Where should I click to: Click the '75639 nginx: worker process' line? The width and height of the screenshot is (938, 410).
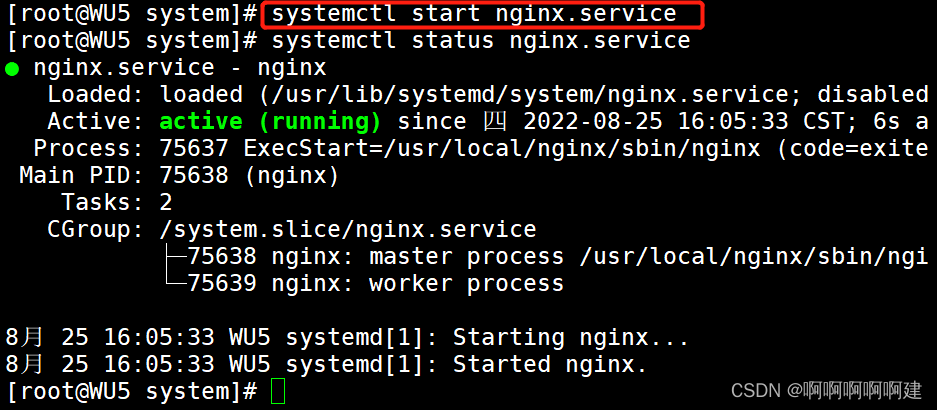[376, 283]
